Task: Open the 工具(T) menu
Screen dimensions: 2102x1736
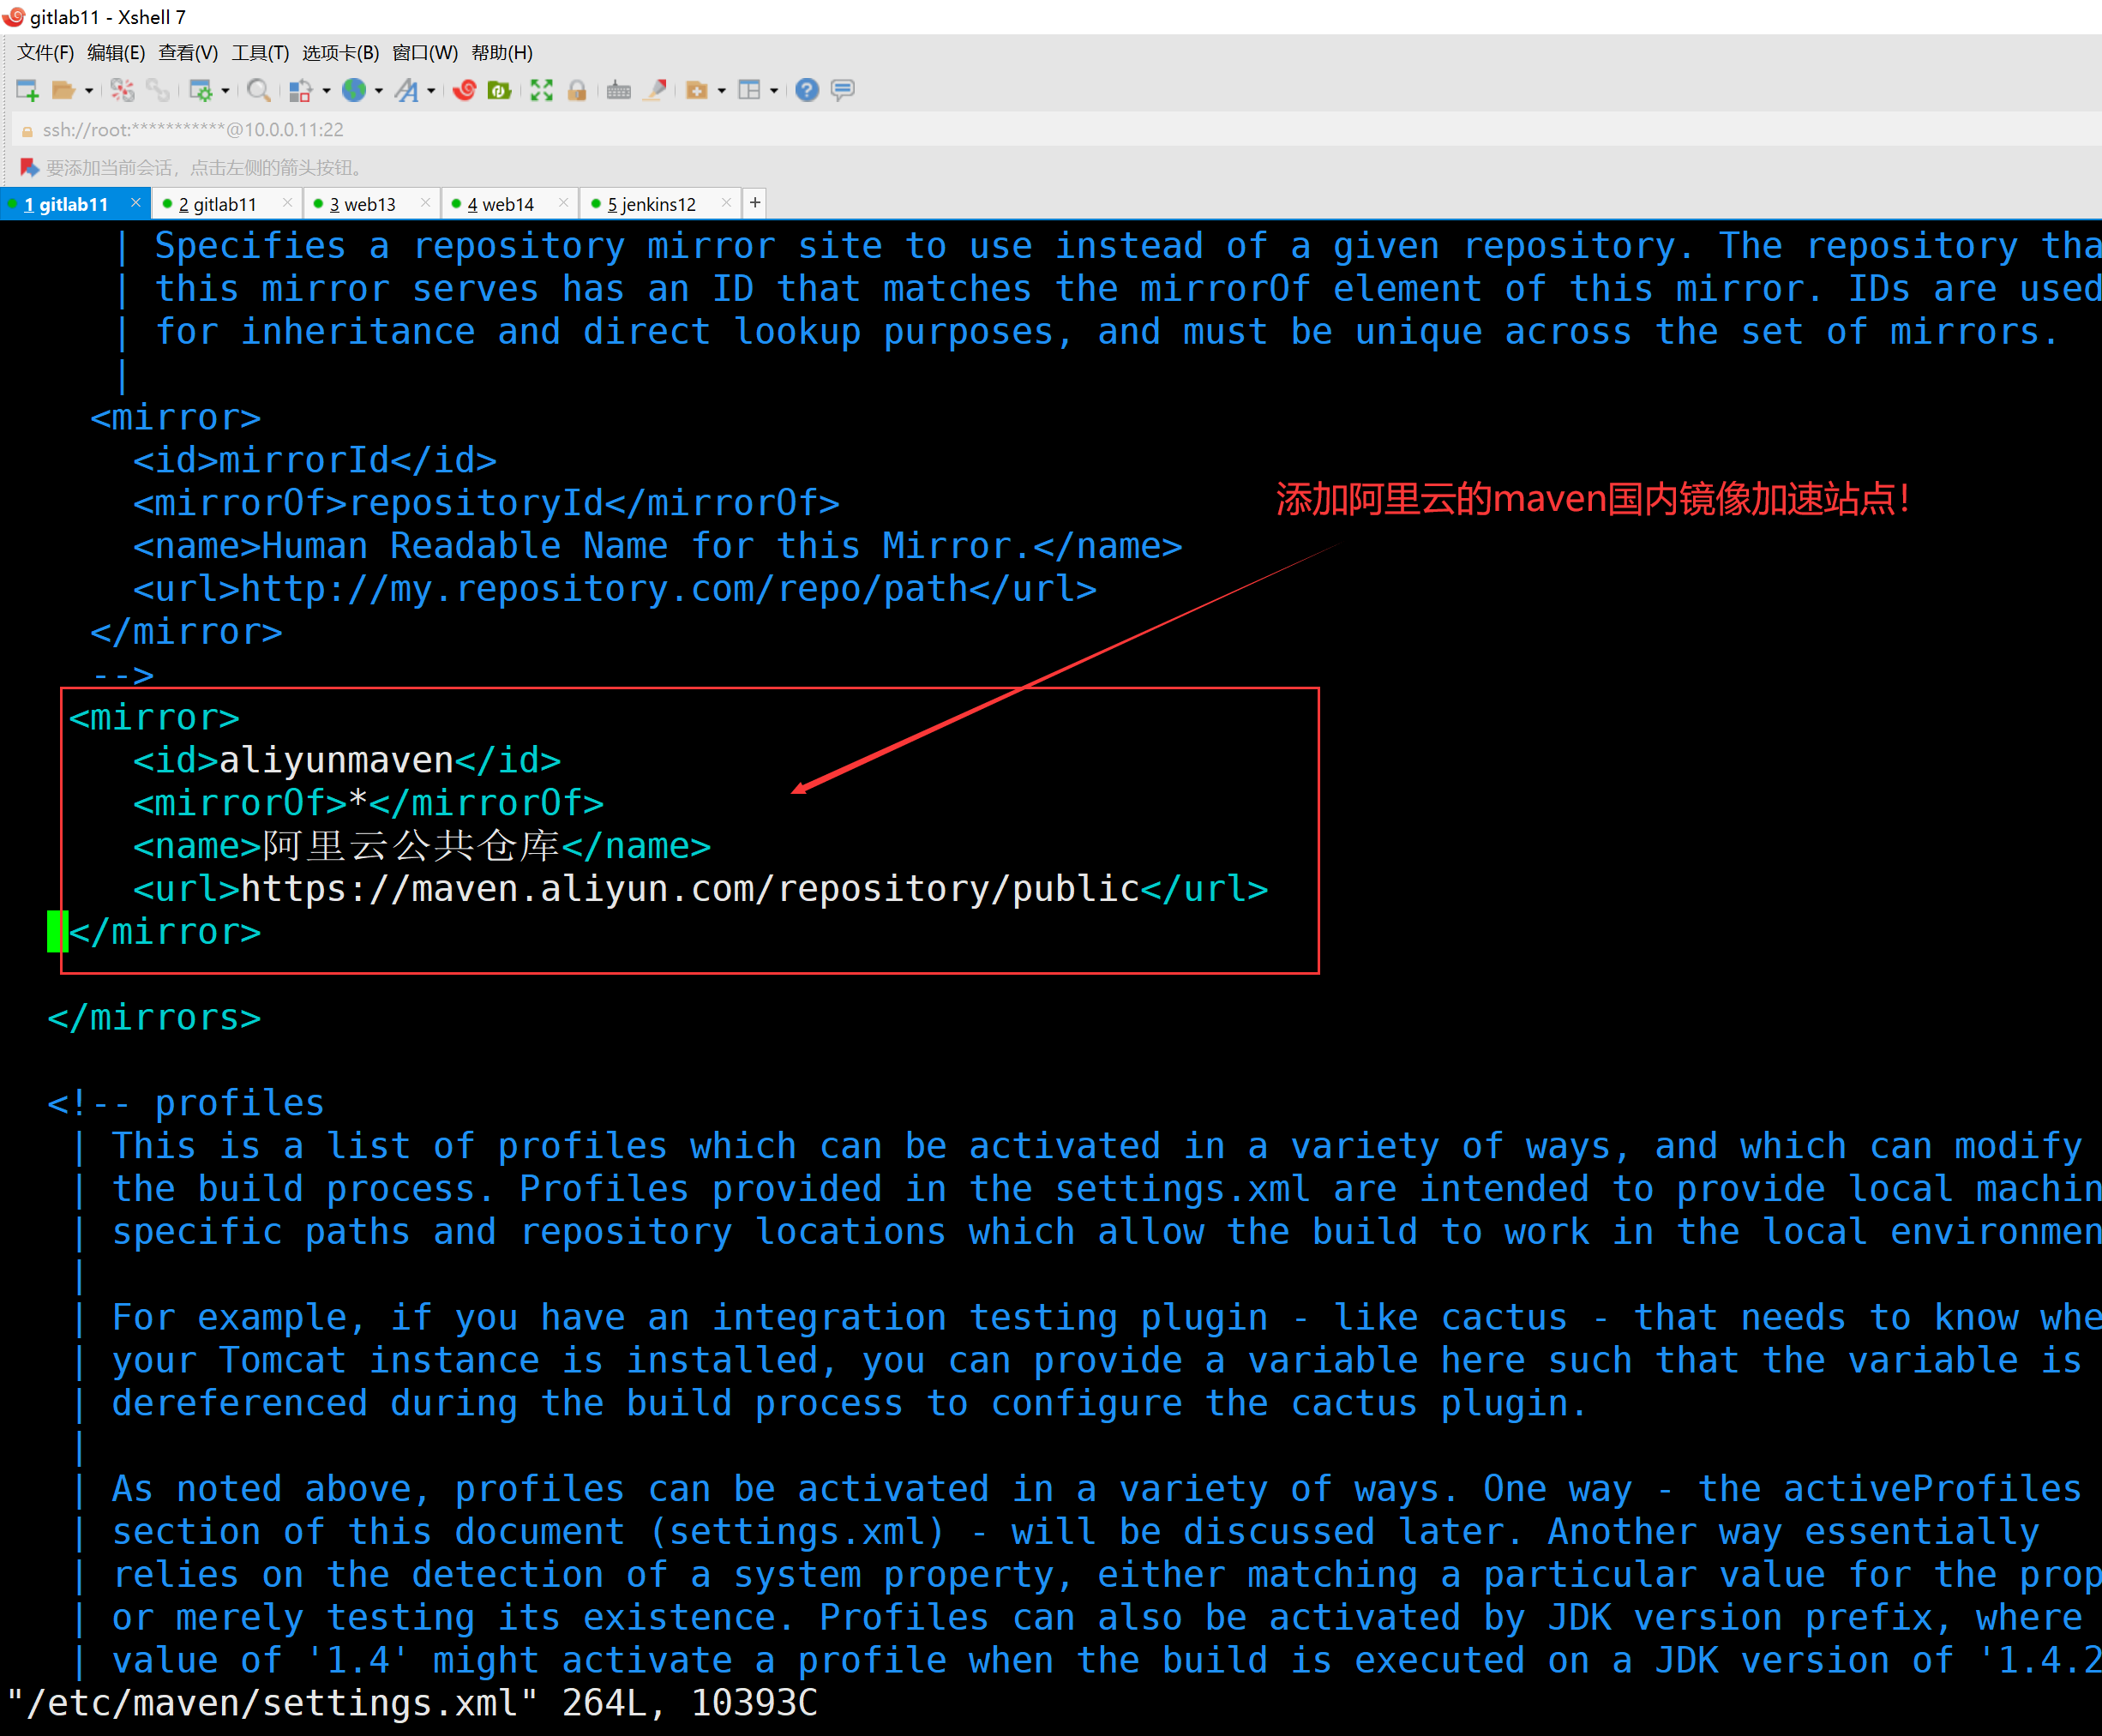Action: click(x=260, y=53)
